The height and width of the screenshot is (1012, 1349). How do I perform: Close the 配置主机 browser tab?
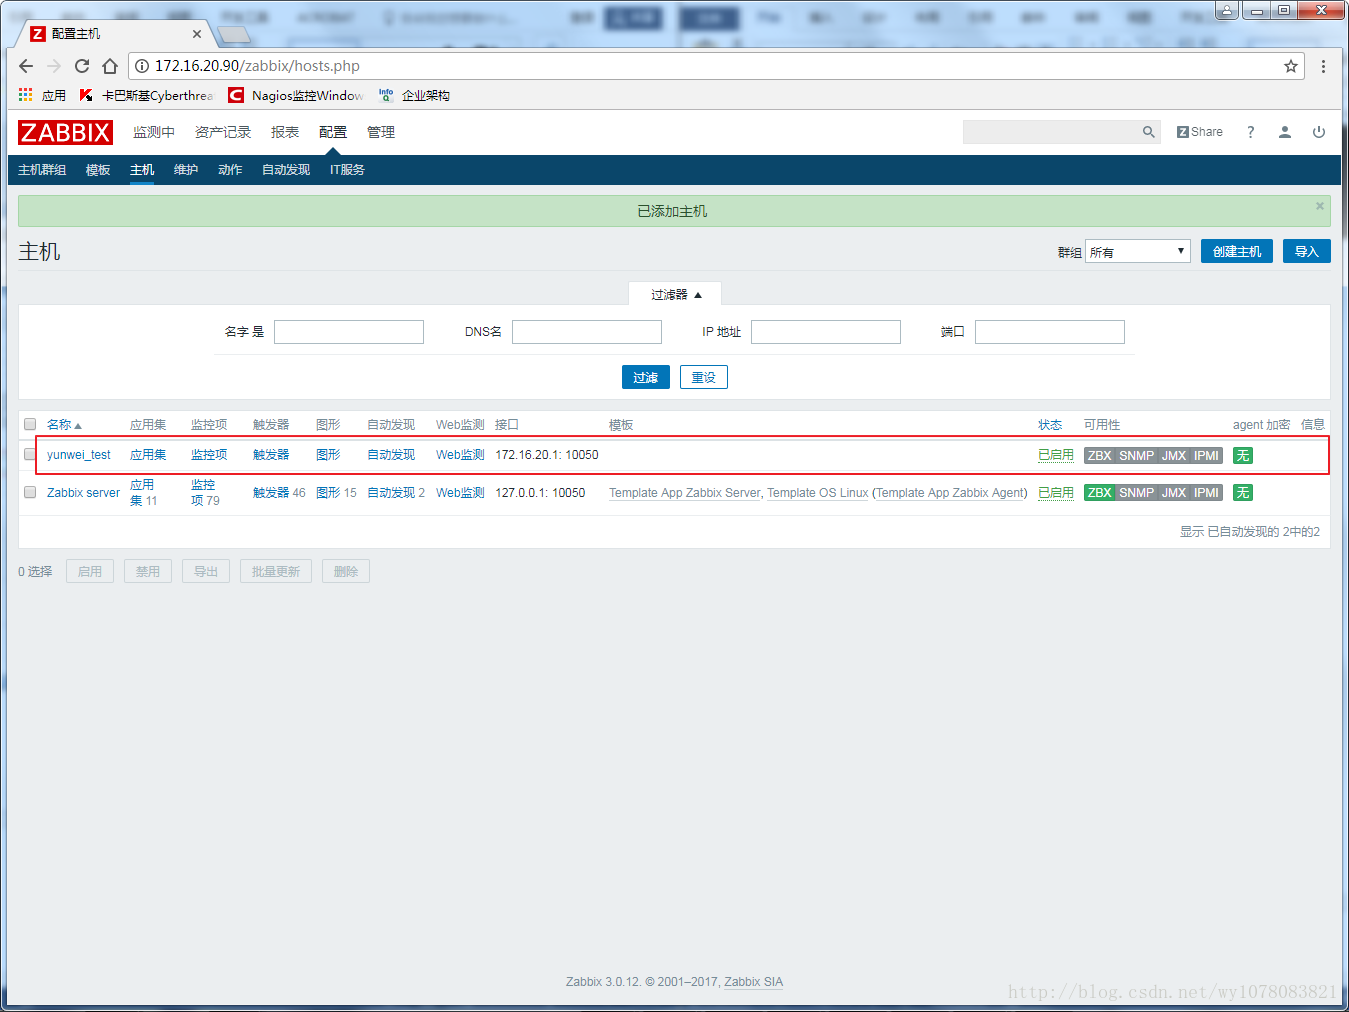[196, 34]
